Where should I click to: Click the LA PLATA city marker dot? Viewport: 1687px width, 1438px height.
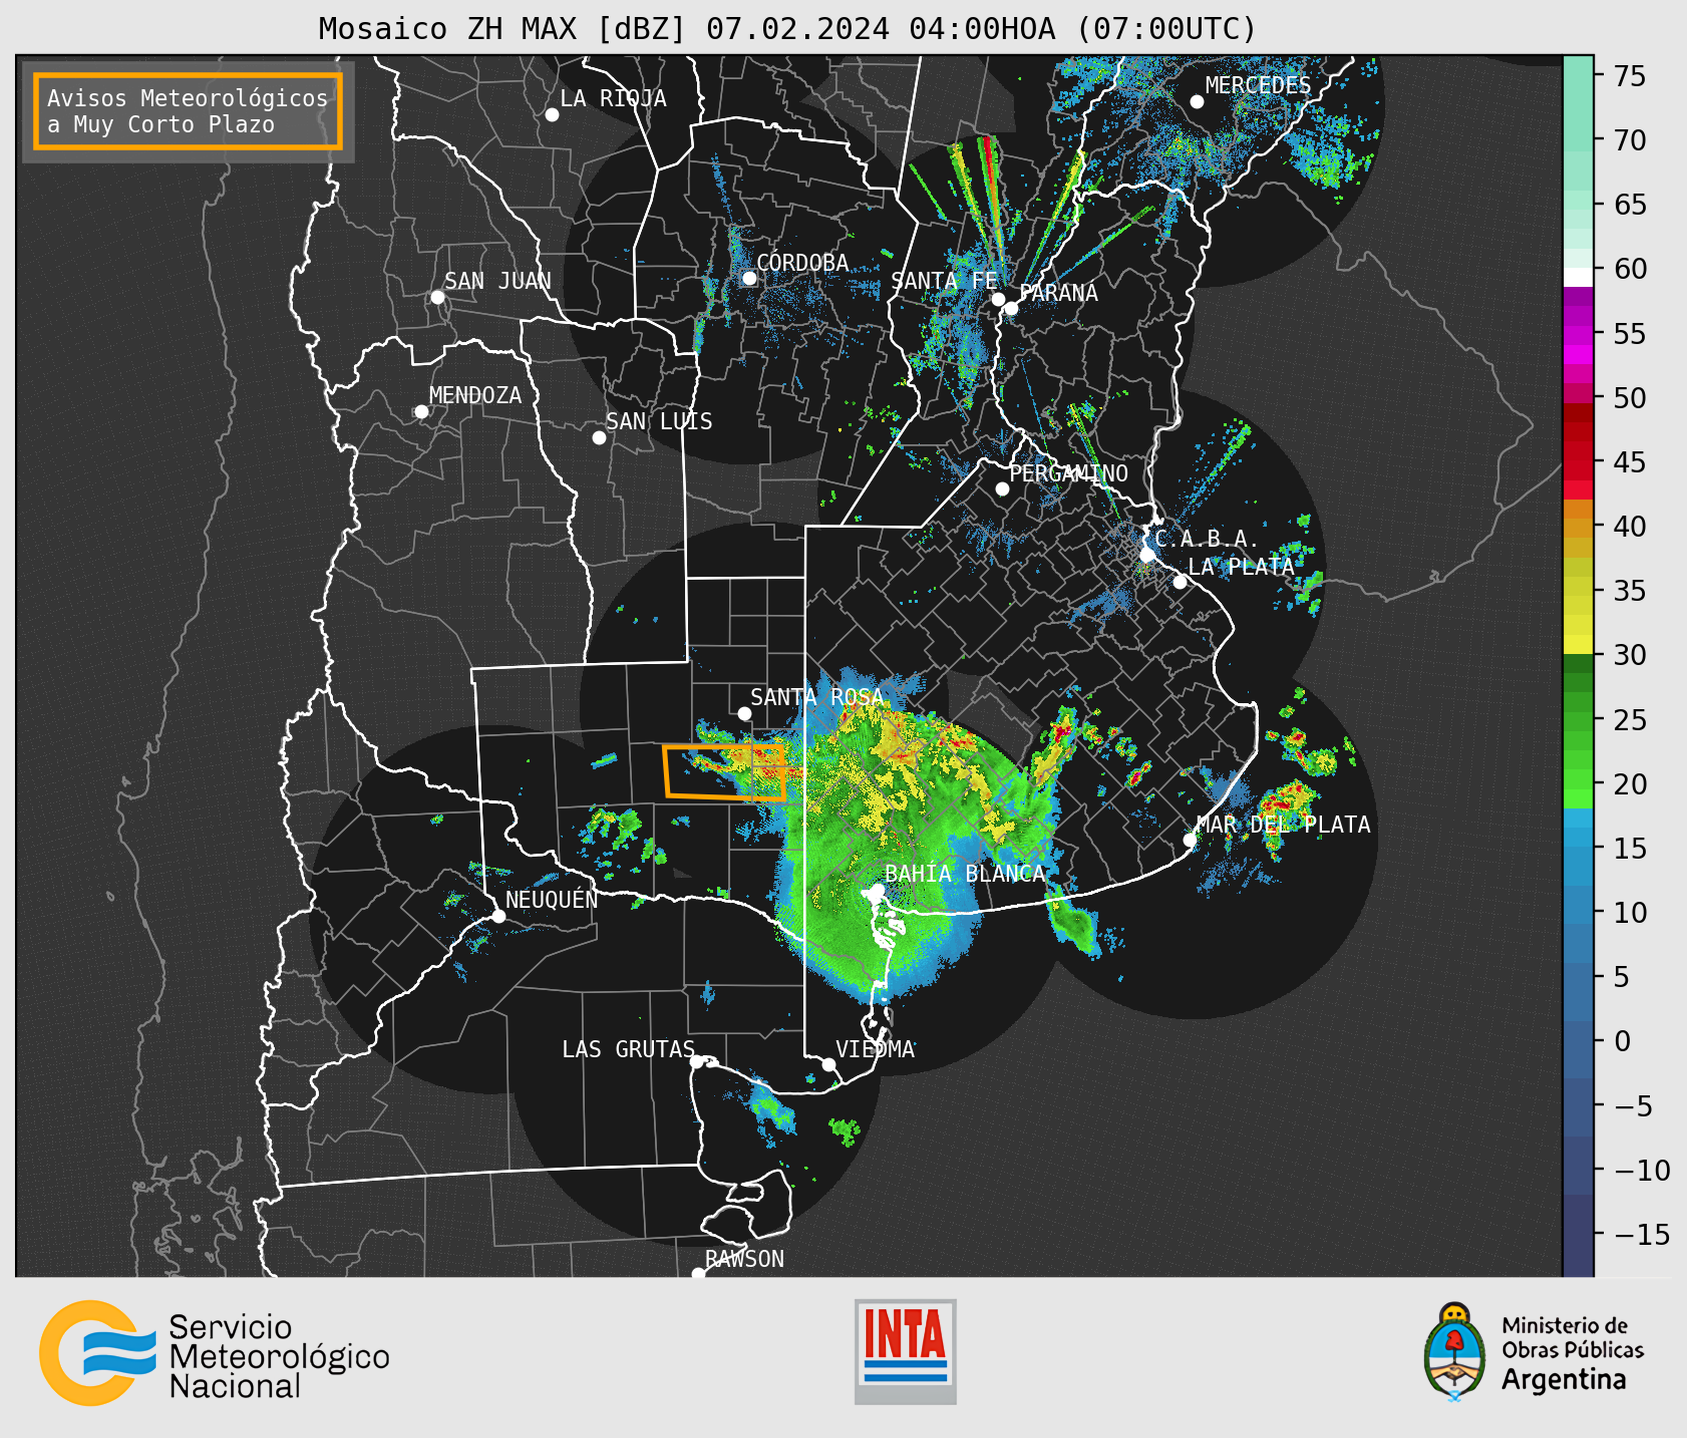1180,582
